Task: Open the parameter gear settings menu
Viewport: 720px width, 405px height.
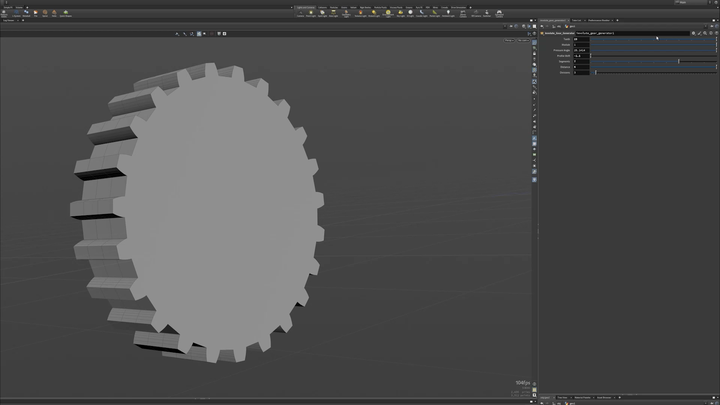Action: 693,33
